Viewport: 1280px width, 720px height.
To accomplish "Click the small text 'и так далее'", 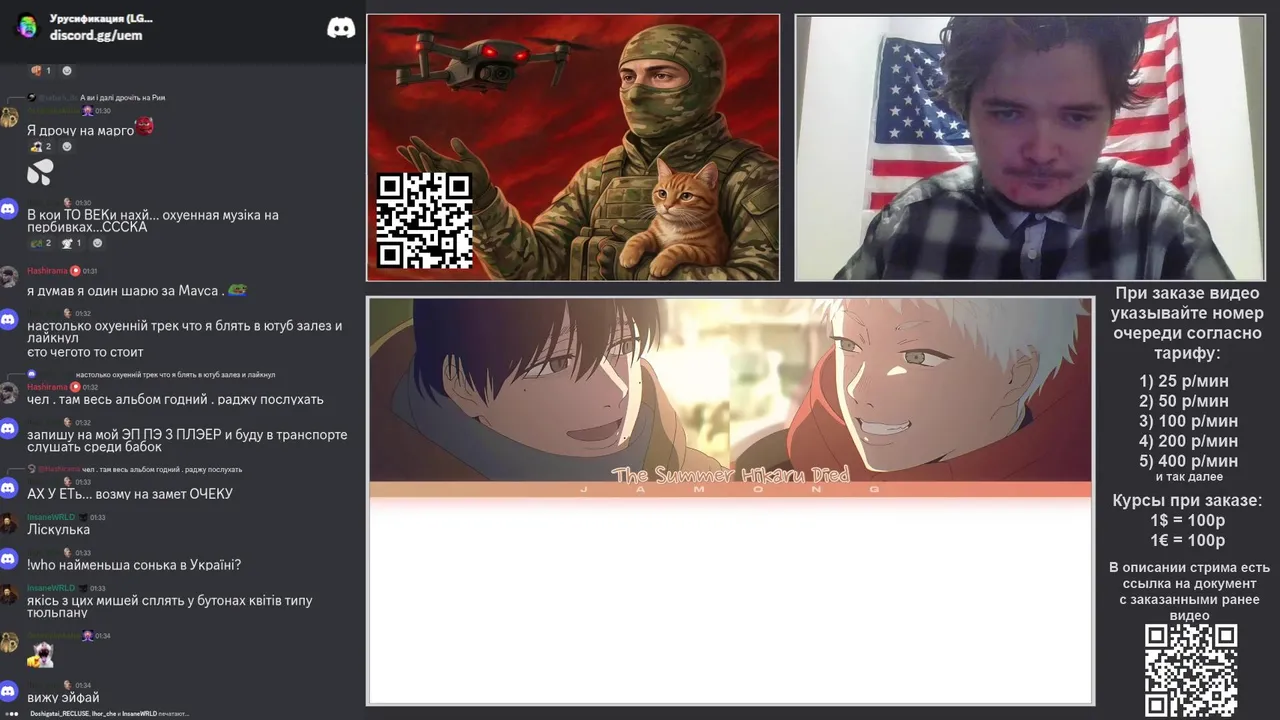I will click(1189, 477).
